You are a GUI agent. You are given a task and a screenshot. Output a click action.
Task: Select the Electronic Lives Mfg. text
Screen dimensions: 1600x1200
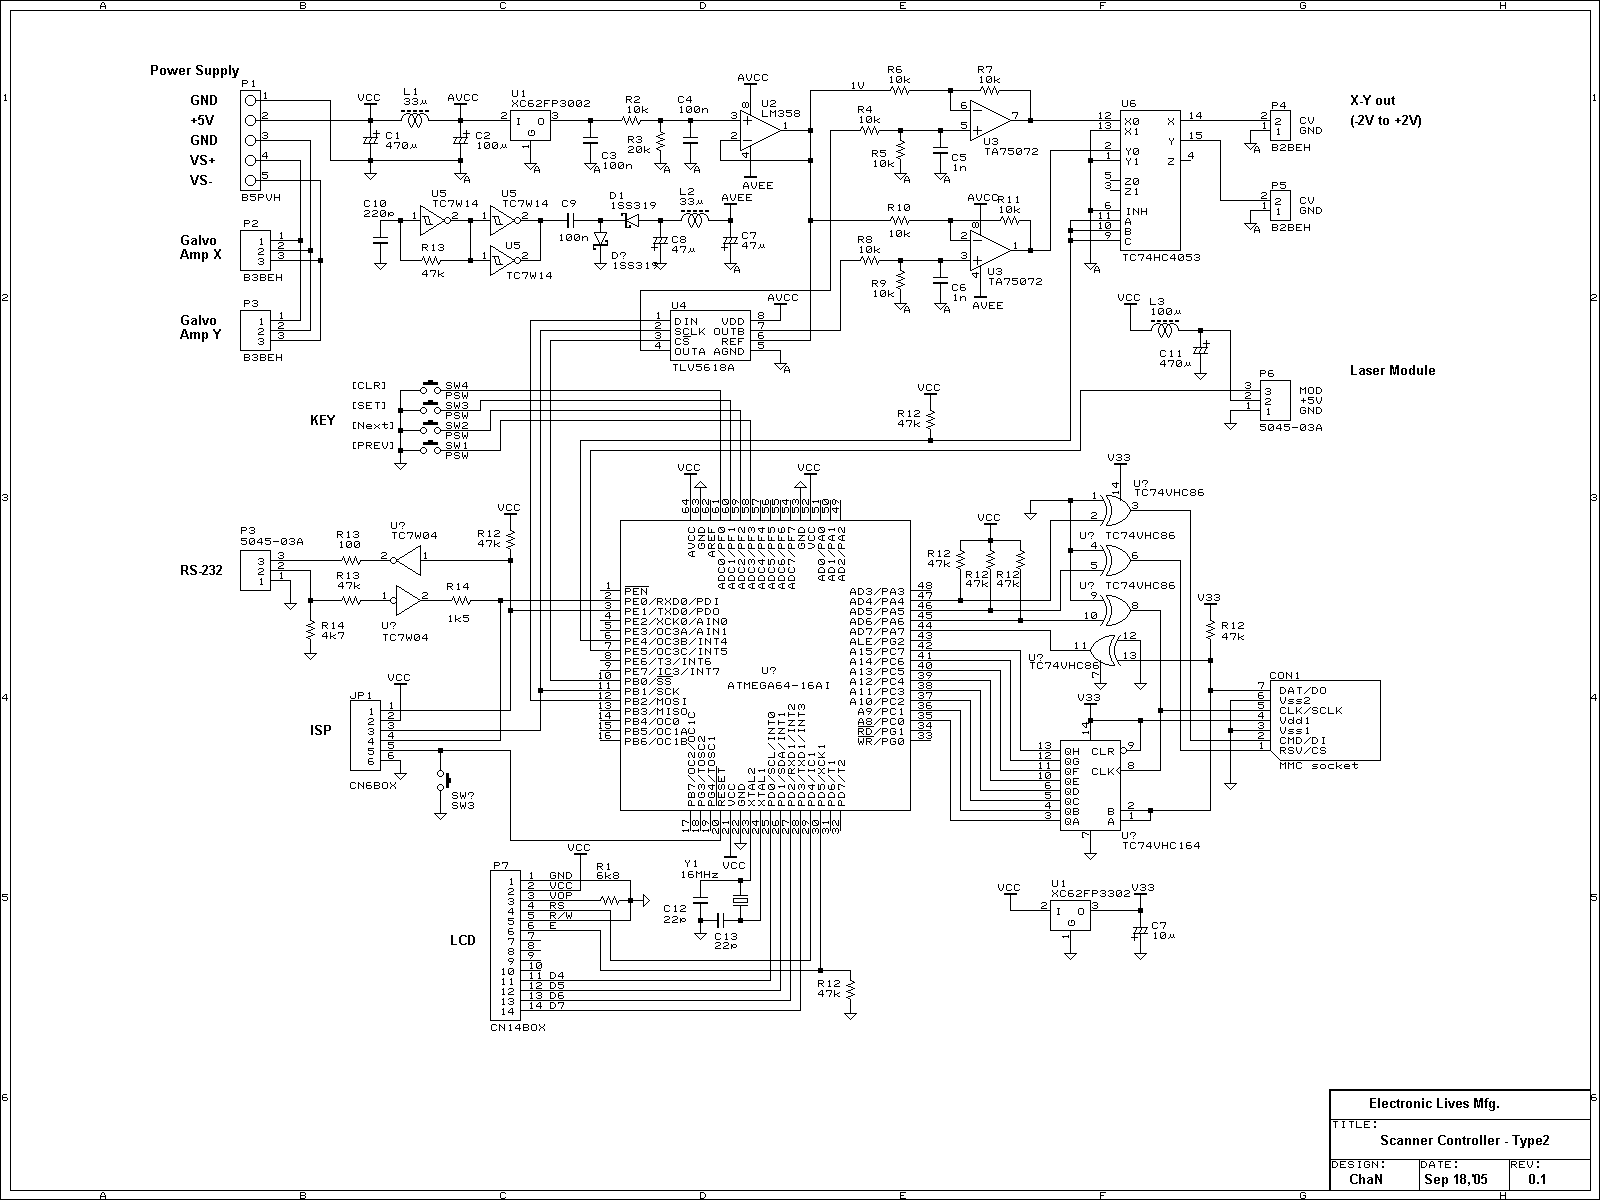(1433, 1104)
